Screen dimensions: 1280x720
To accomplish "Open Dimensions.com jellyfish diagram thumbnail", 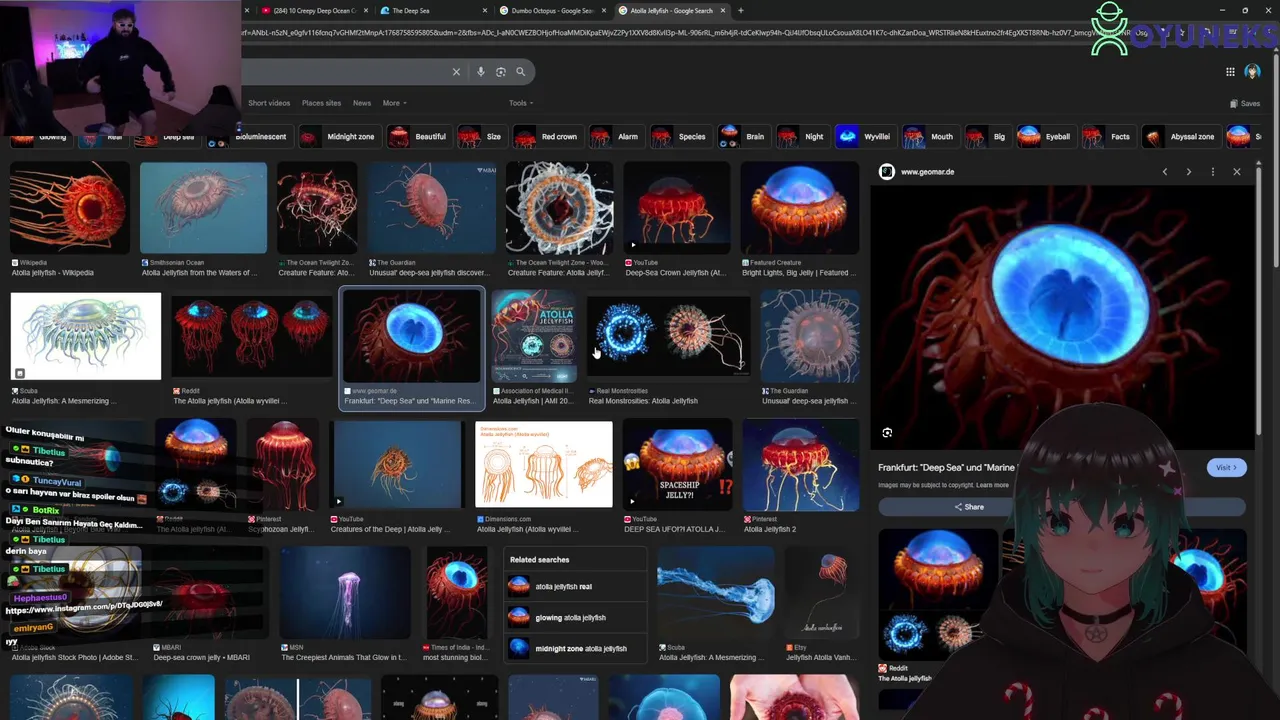I will point(544,464).
